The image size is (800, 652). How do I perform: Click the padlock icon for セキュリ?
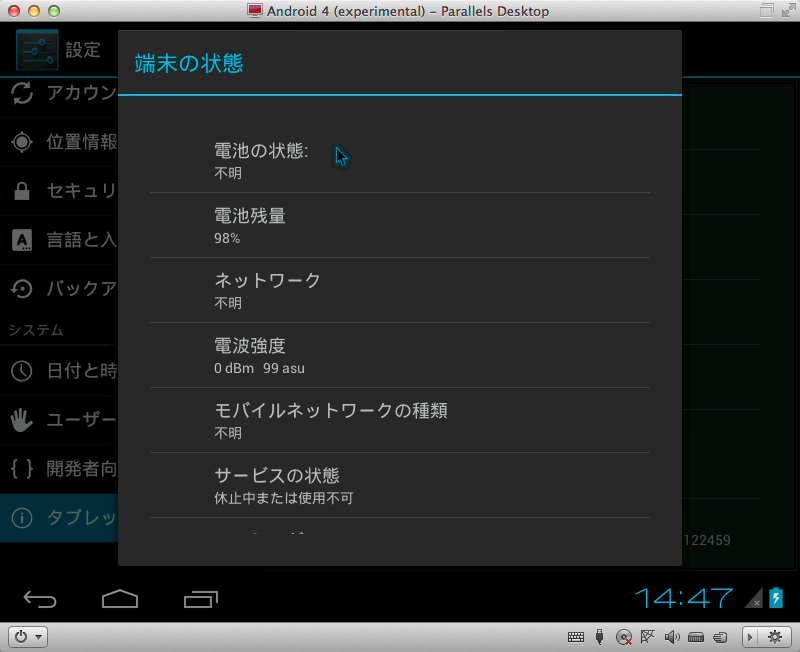[x=22, y=191]
